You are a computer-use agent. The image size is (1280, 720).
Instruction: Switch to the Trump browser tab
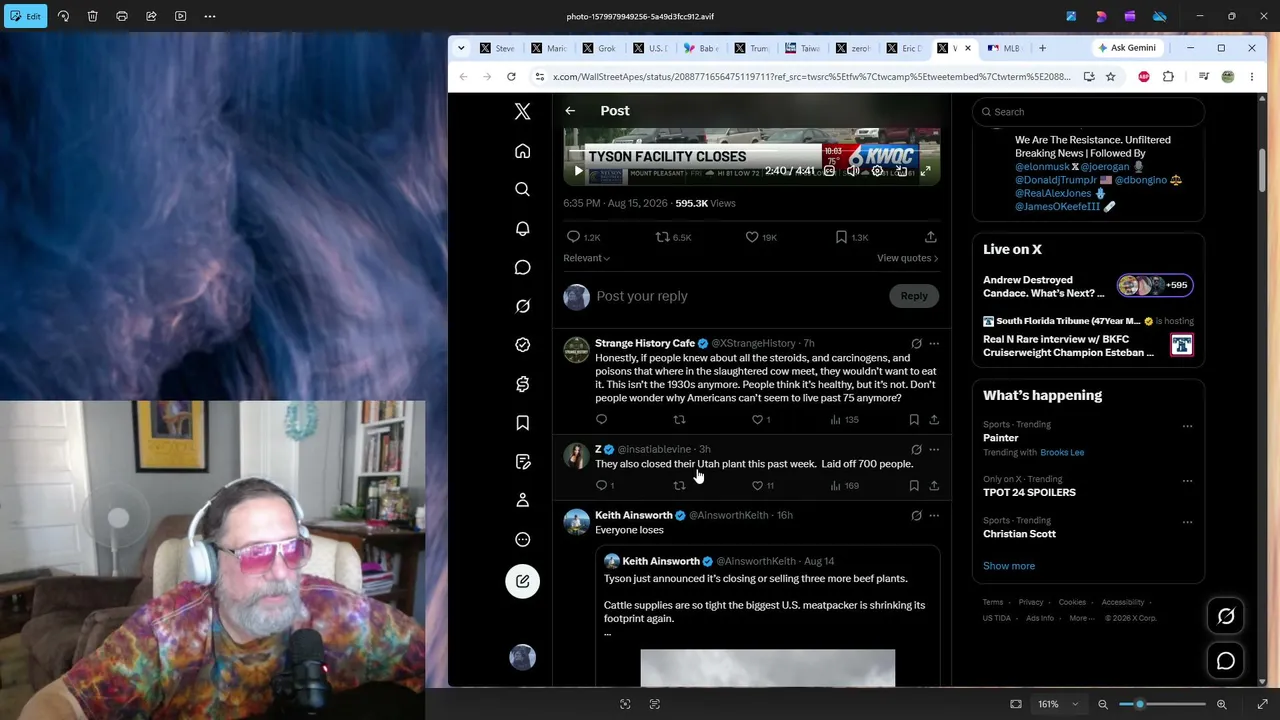752,48
